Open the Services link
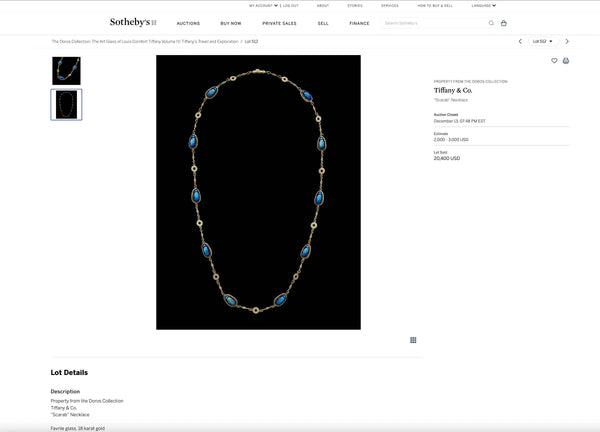This screenshot has width=600, height=432. coord(390,5)
